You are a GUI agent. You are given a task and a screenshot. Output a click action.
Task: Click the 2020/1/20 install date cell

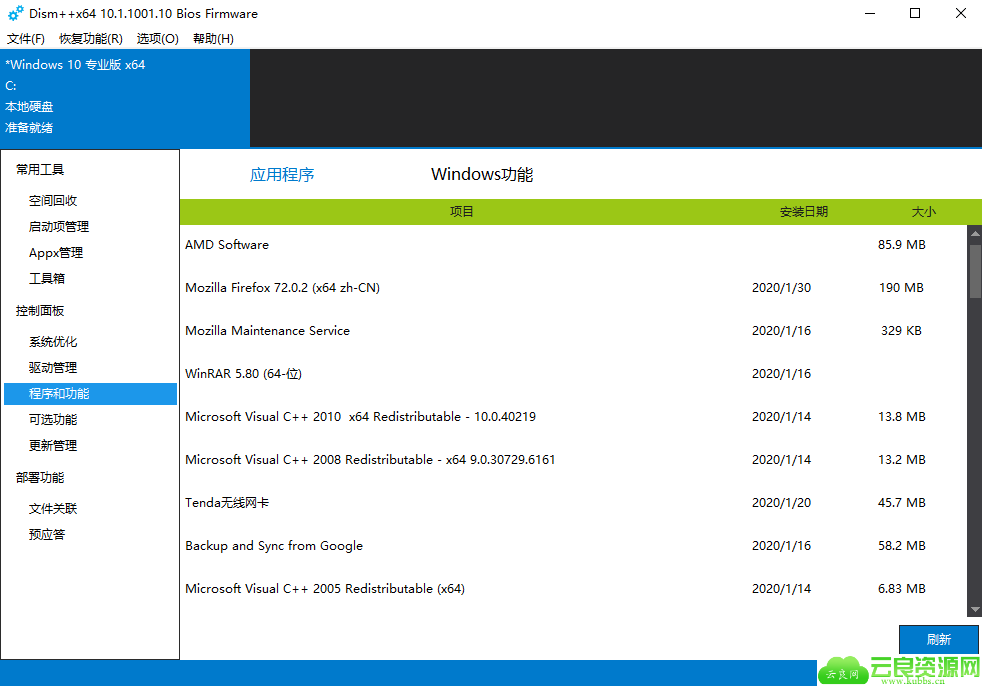[x=781, y=502]
